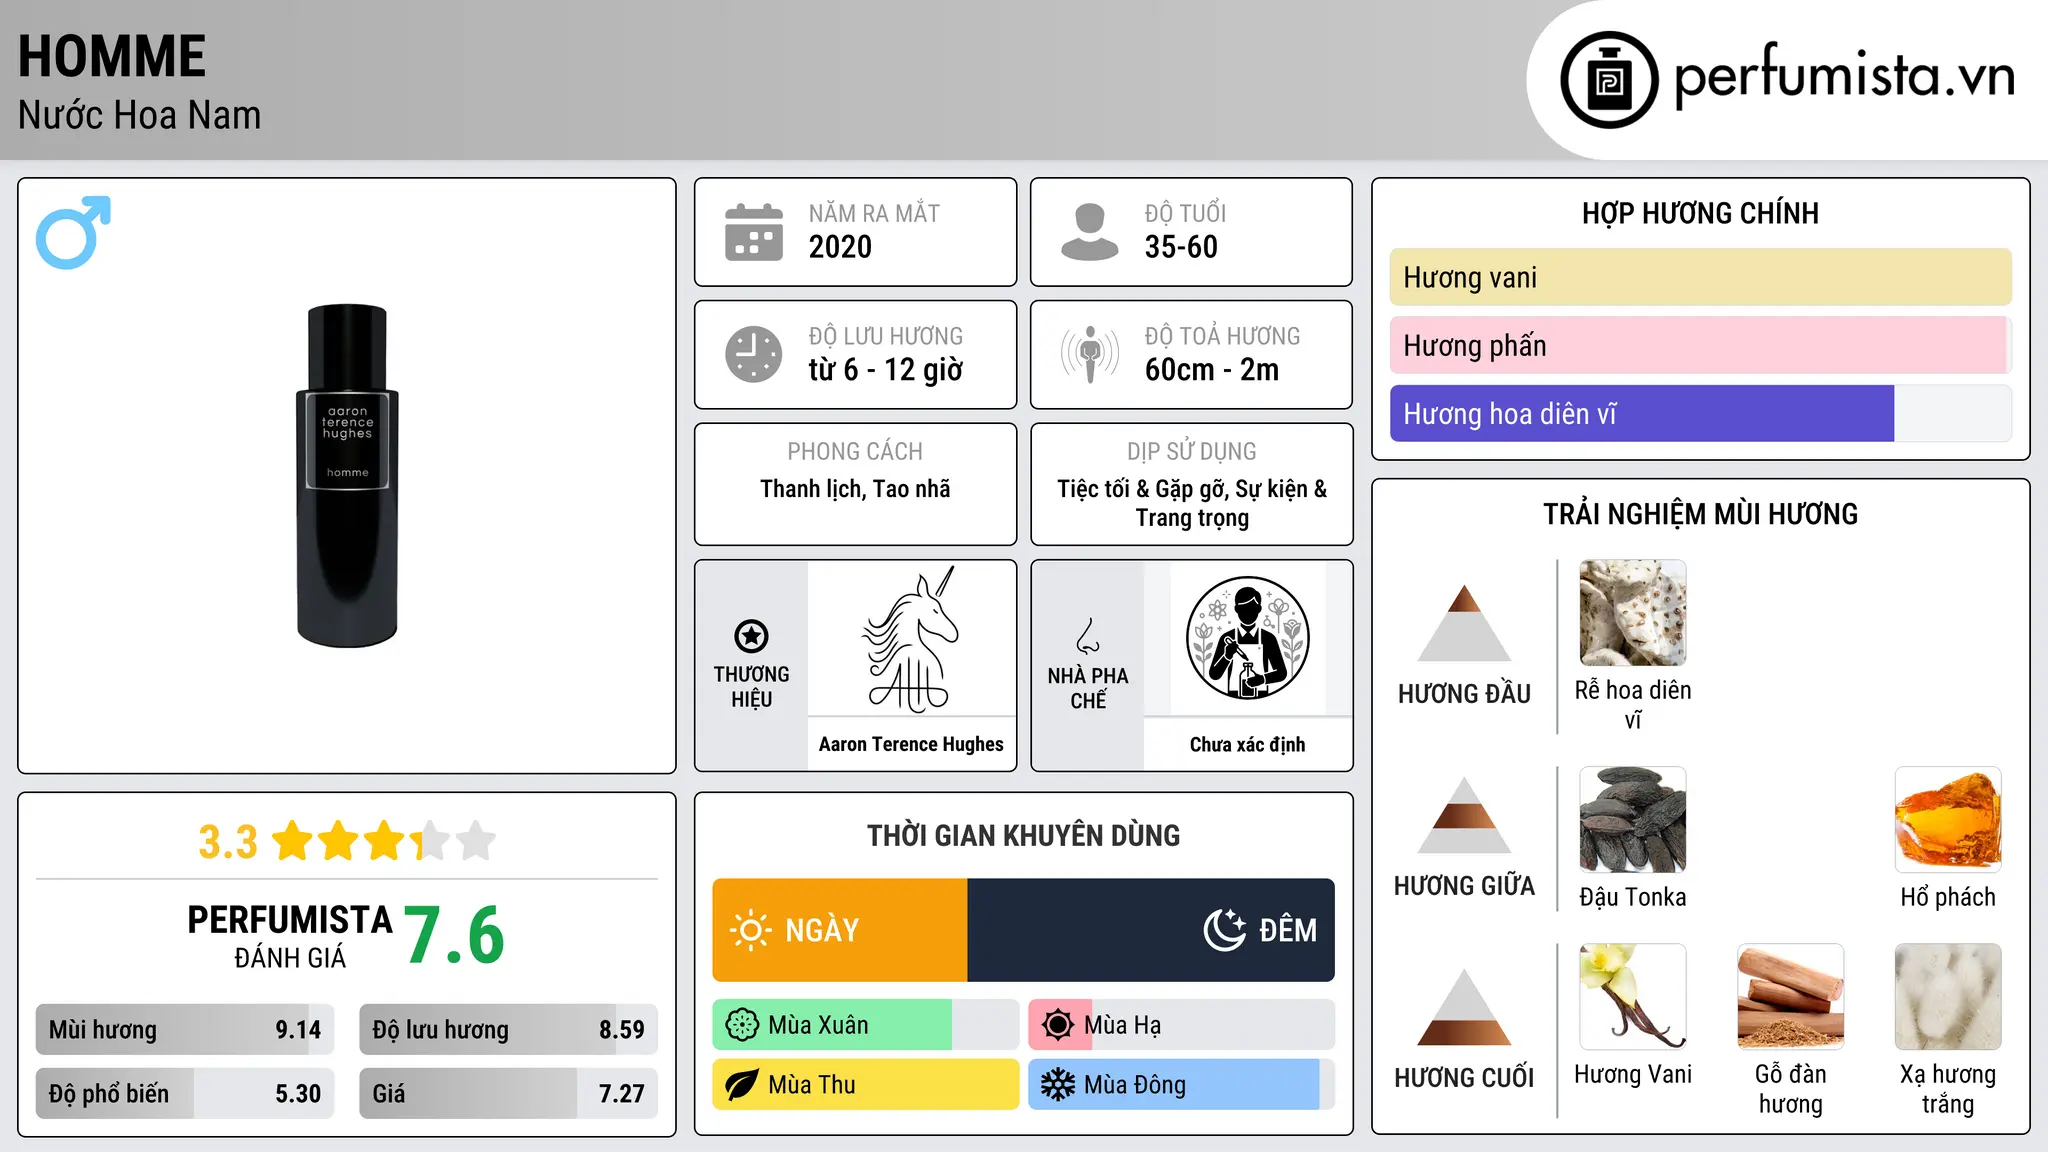Click the Mùi hương score bar

[x=185, y=1030]
